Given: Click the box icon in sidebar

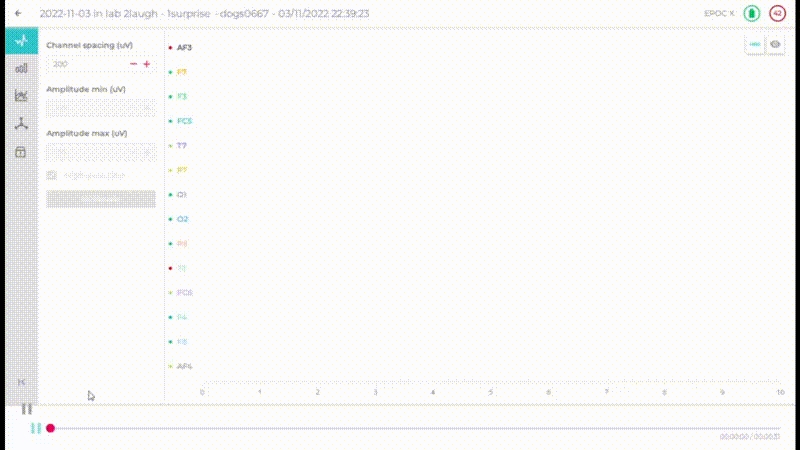Looking at the screenshot, I should [x=21, y=152].
